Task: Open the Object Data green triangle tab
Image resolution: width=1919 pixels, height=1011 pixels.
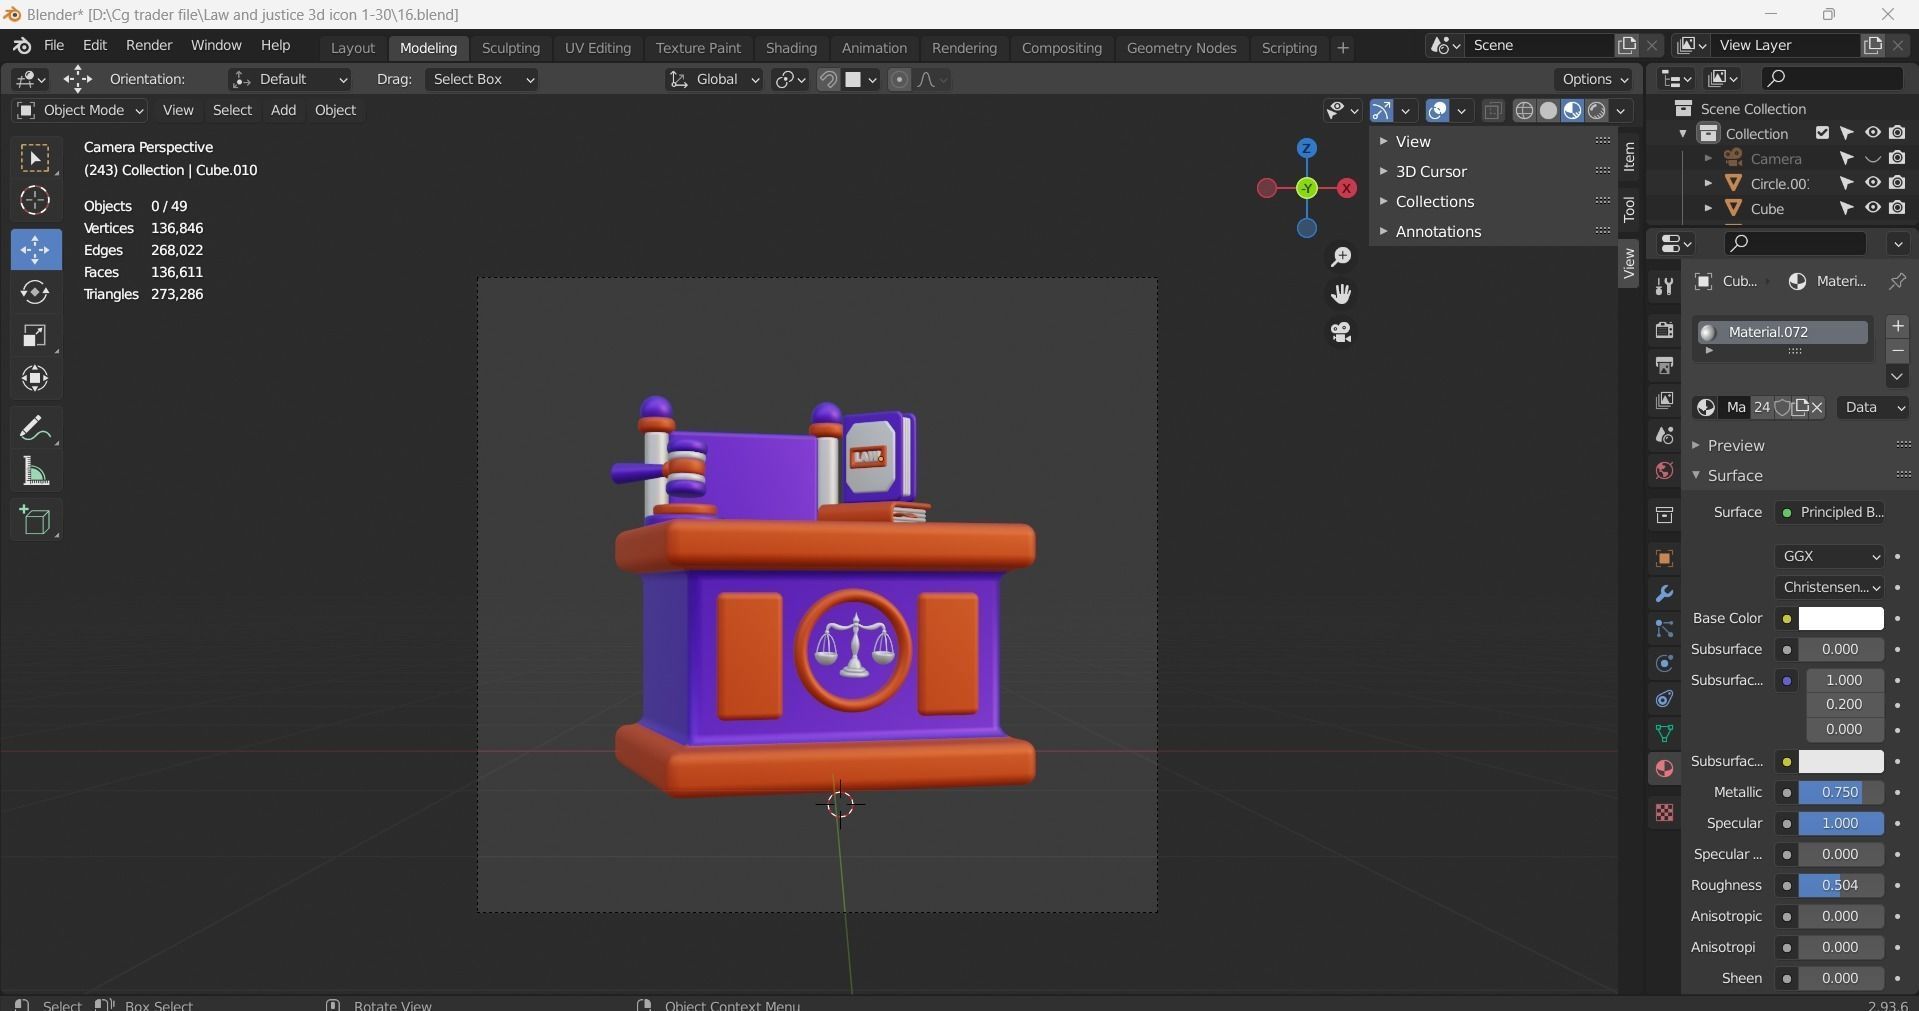Action: click(1664, 733)
